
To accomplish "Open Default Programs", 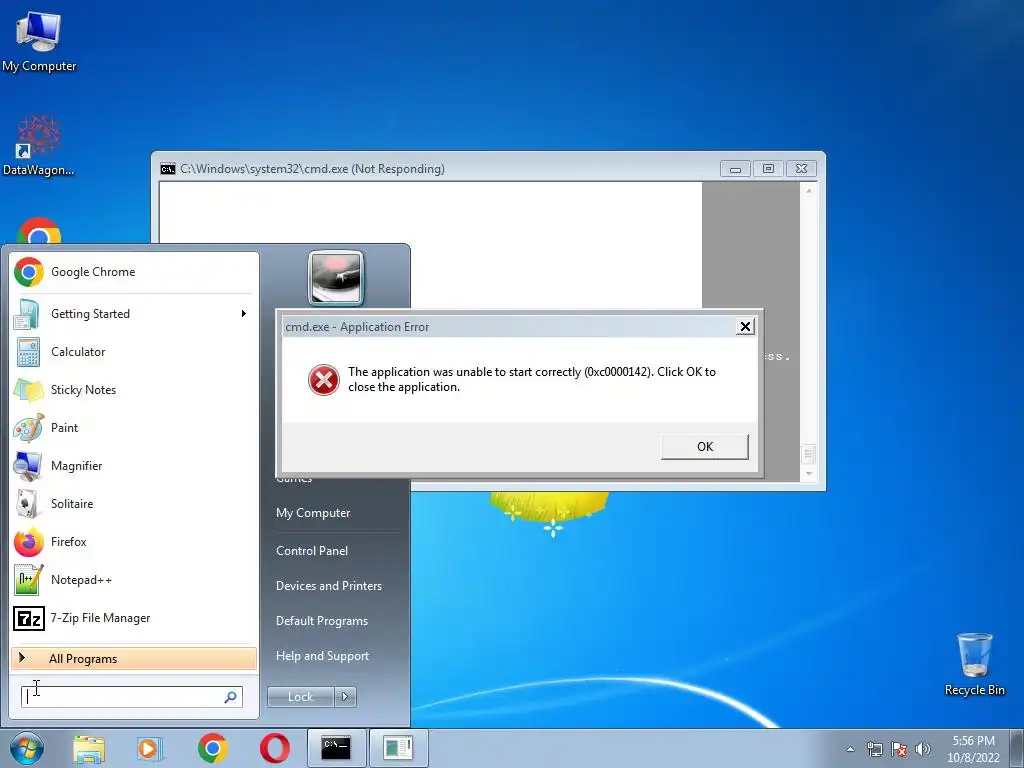I will (322, 621).
